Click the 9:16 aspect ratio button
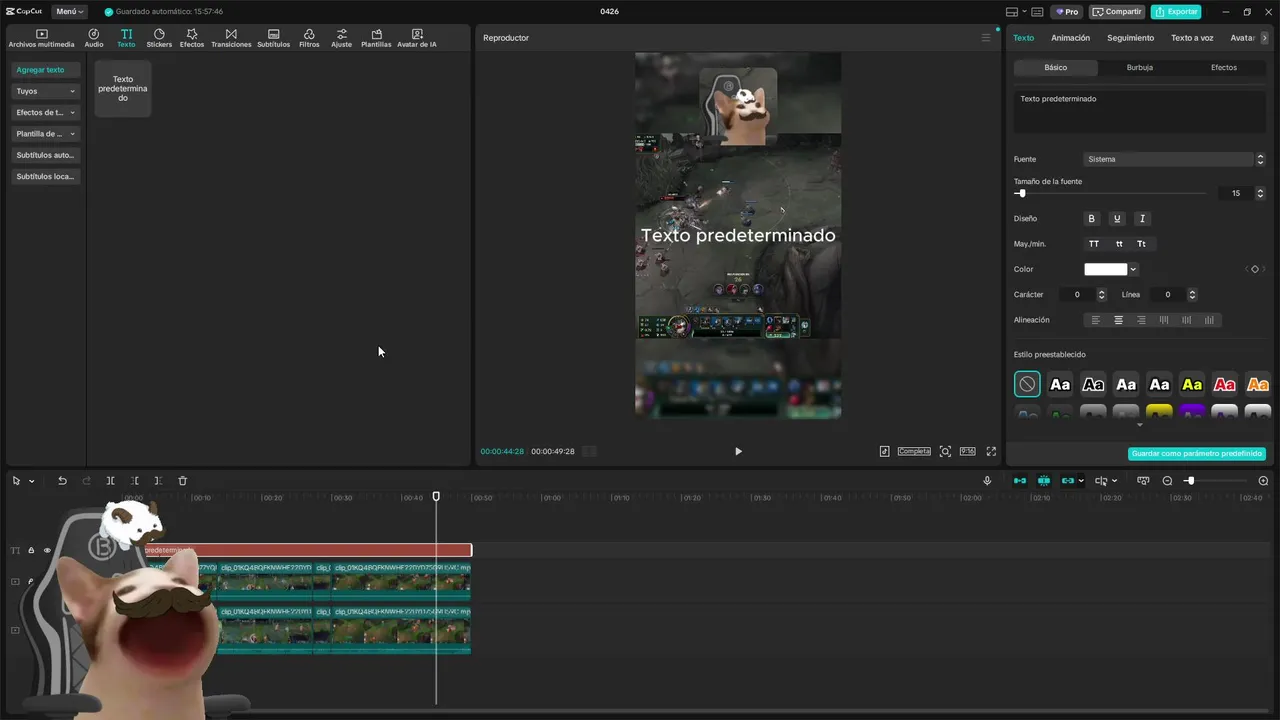The image size is (1280, 720). coord(967,451)
